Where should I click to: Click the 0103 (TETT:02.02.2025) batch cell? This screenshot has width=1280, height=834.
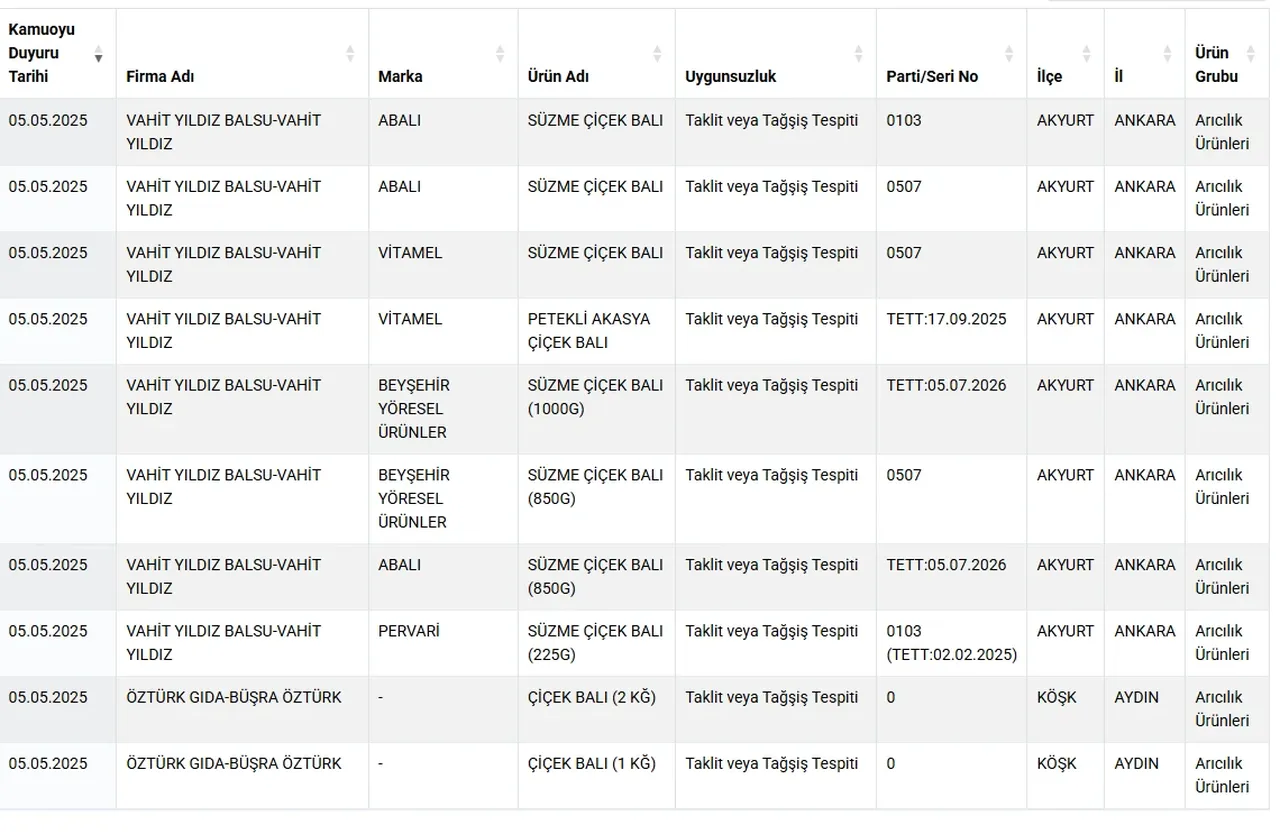point(951,643)
